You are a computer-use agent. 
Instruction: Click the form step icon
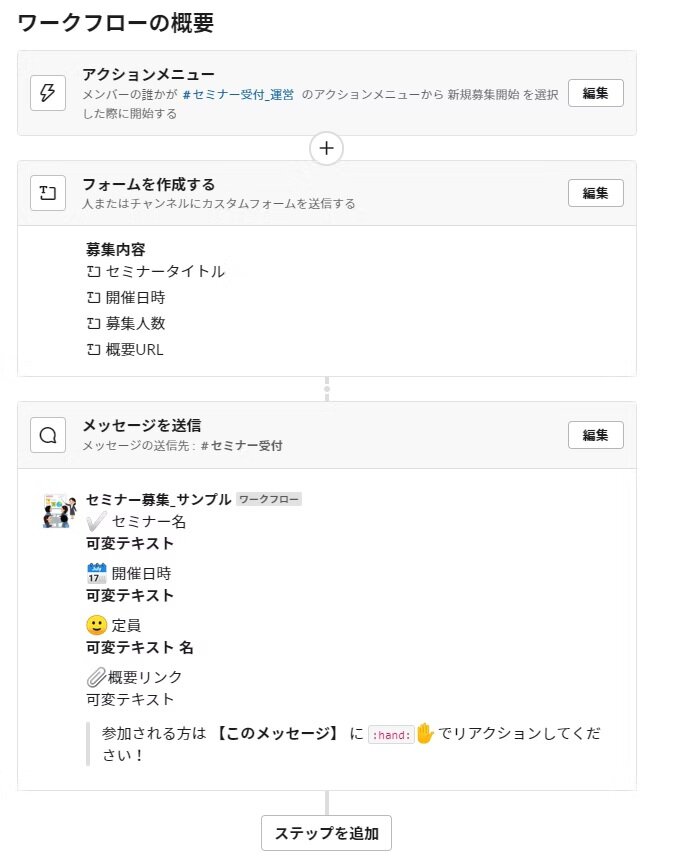[x=47, y=193]
